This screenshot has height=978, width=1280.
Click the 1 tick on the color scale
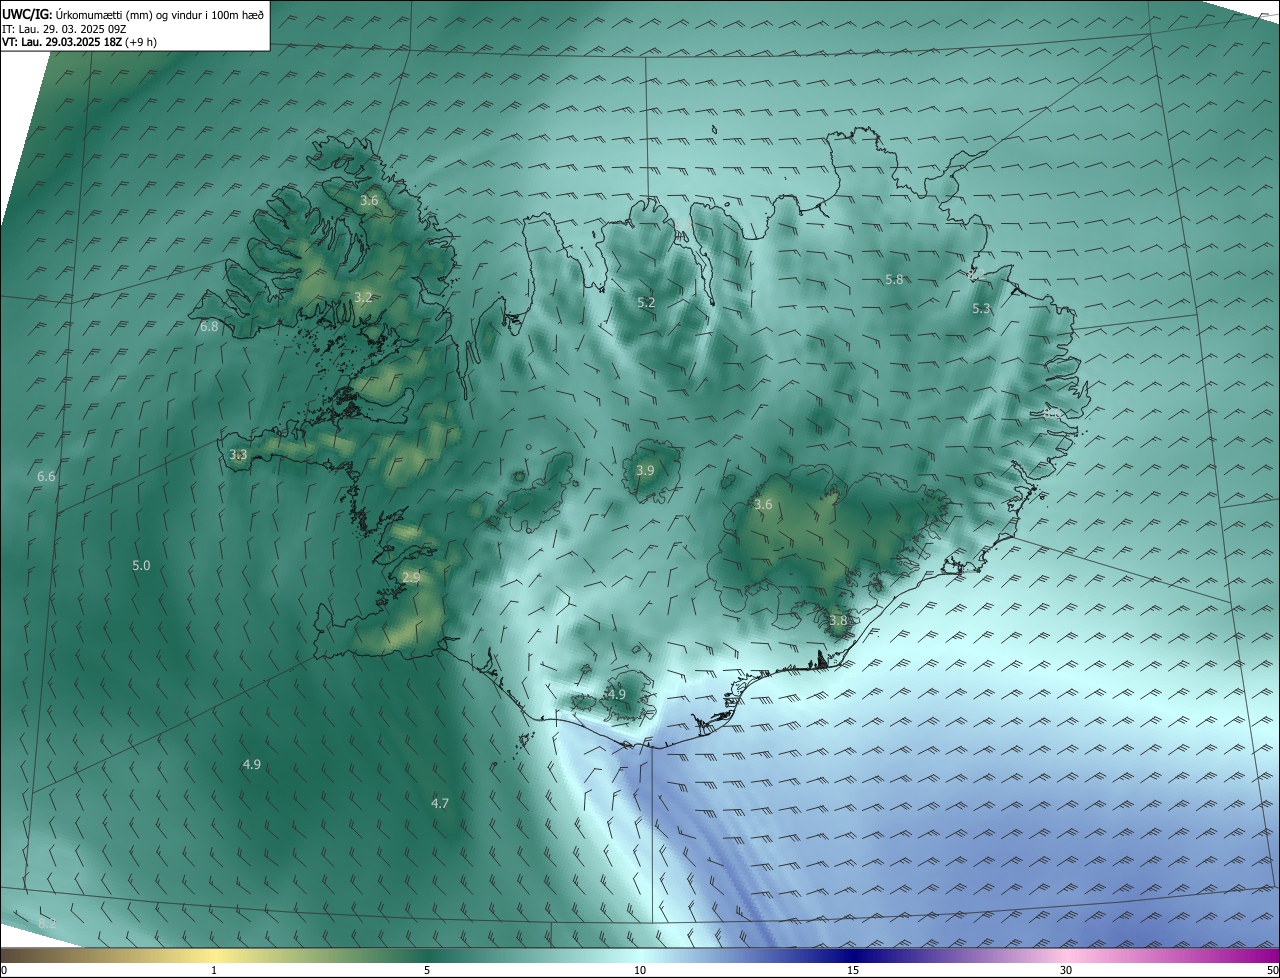[x=214, y=970]
